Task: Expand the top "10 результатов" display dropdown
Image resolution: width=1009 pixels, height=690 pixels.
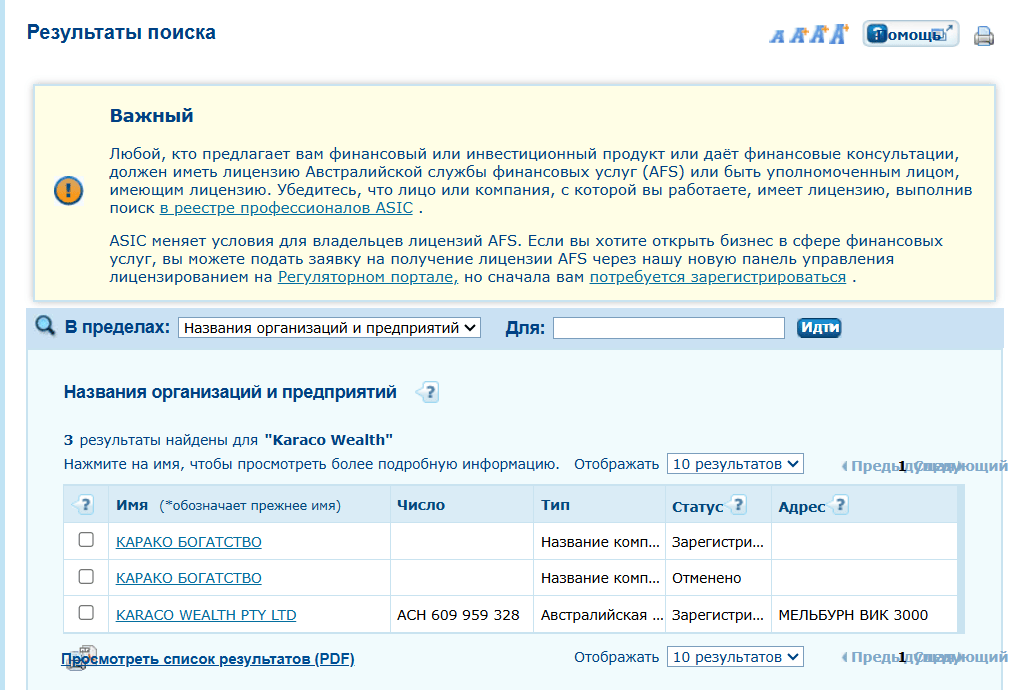Action: 735,464
